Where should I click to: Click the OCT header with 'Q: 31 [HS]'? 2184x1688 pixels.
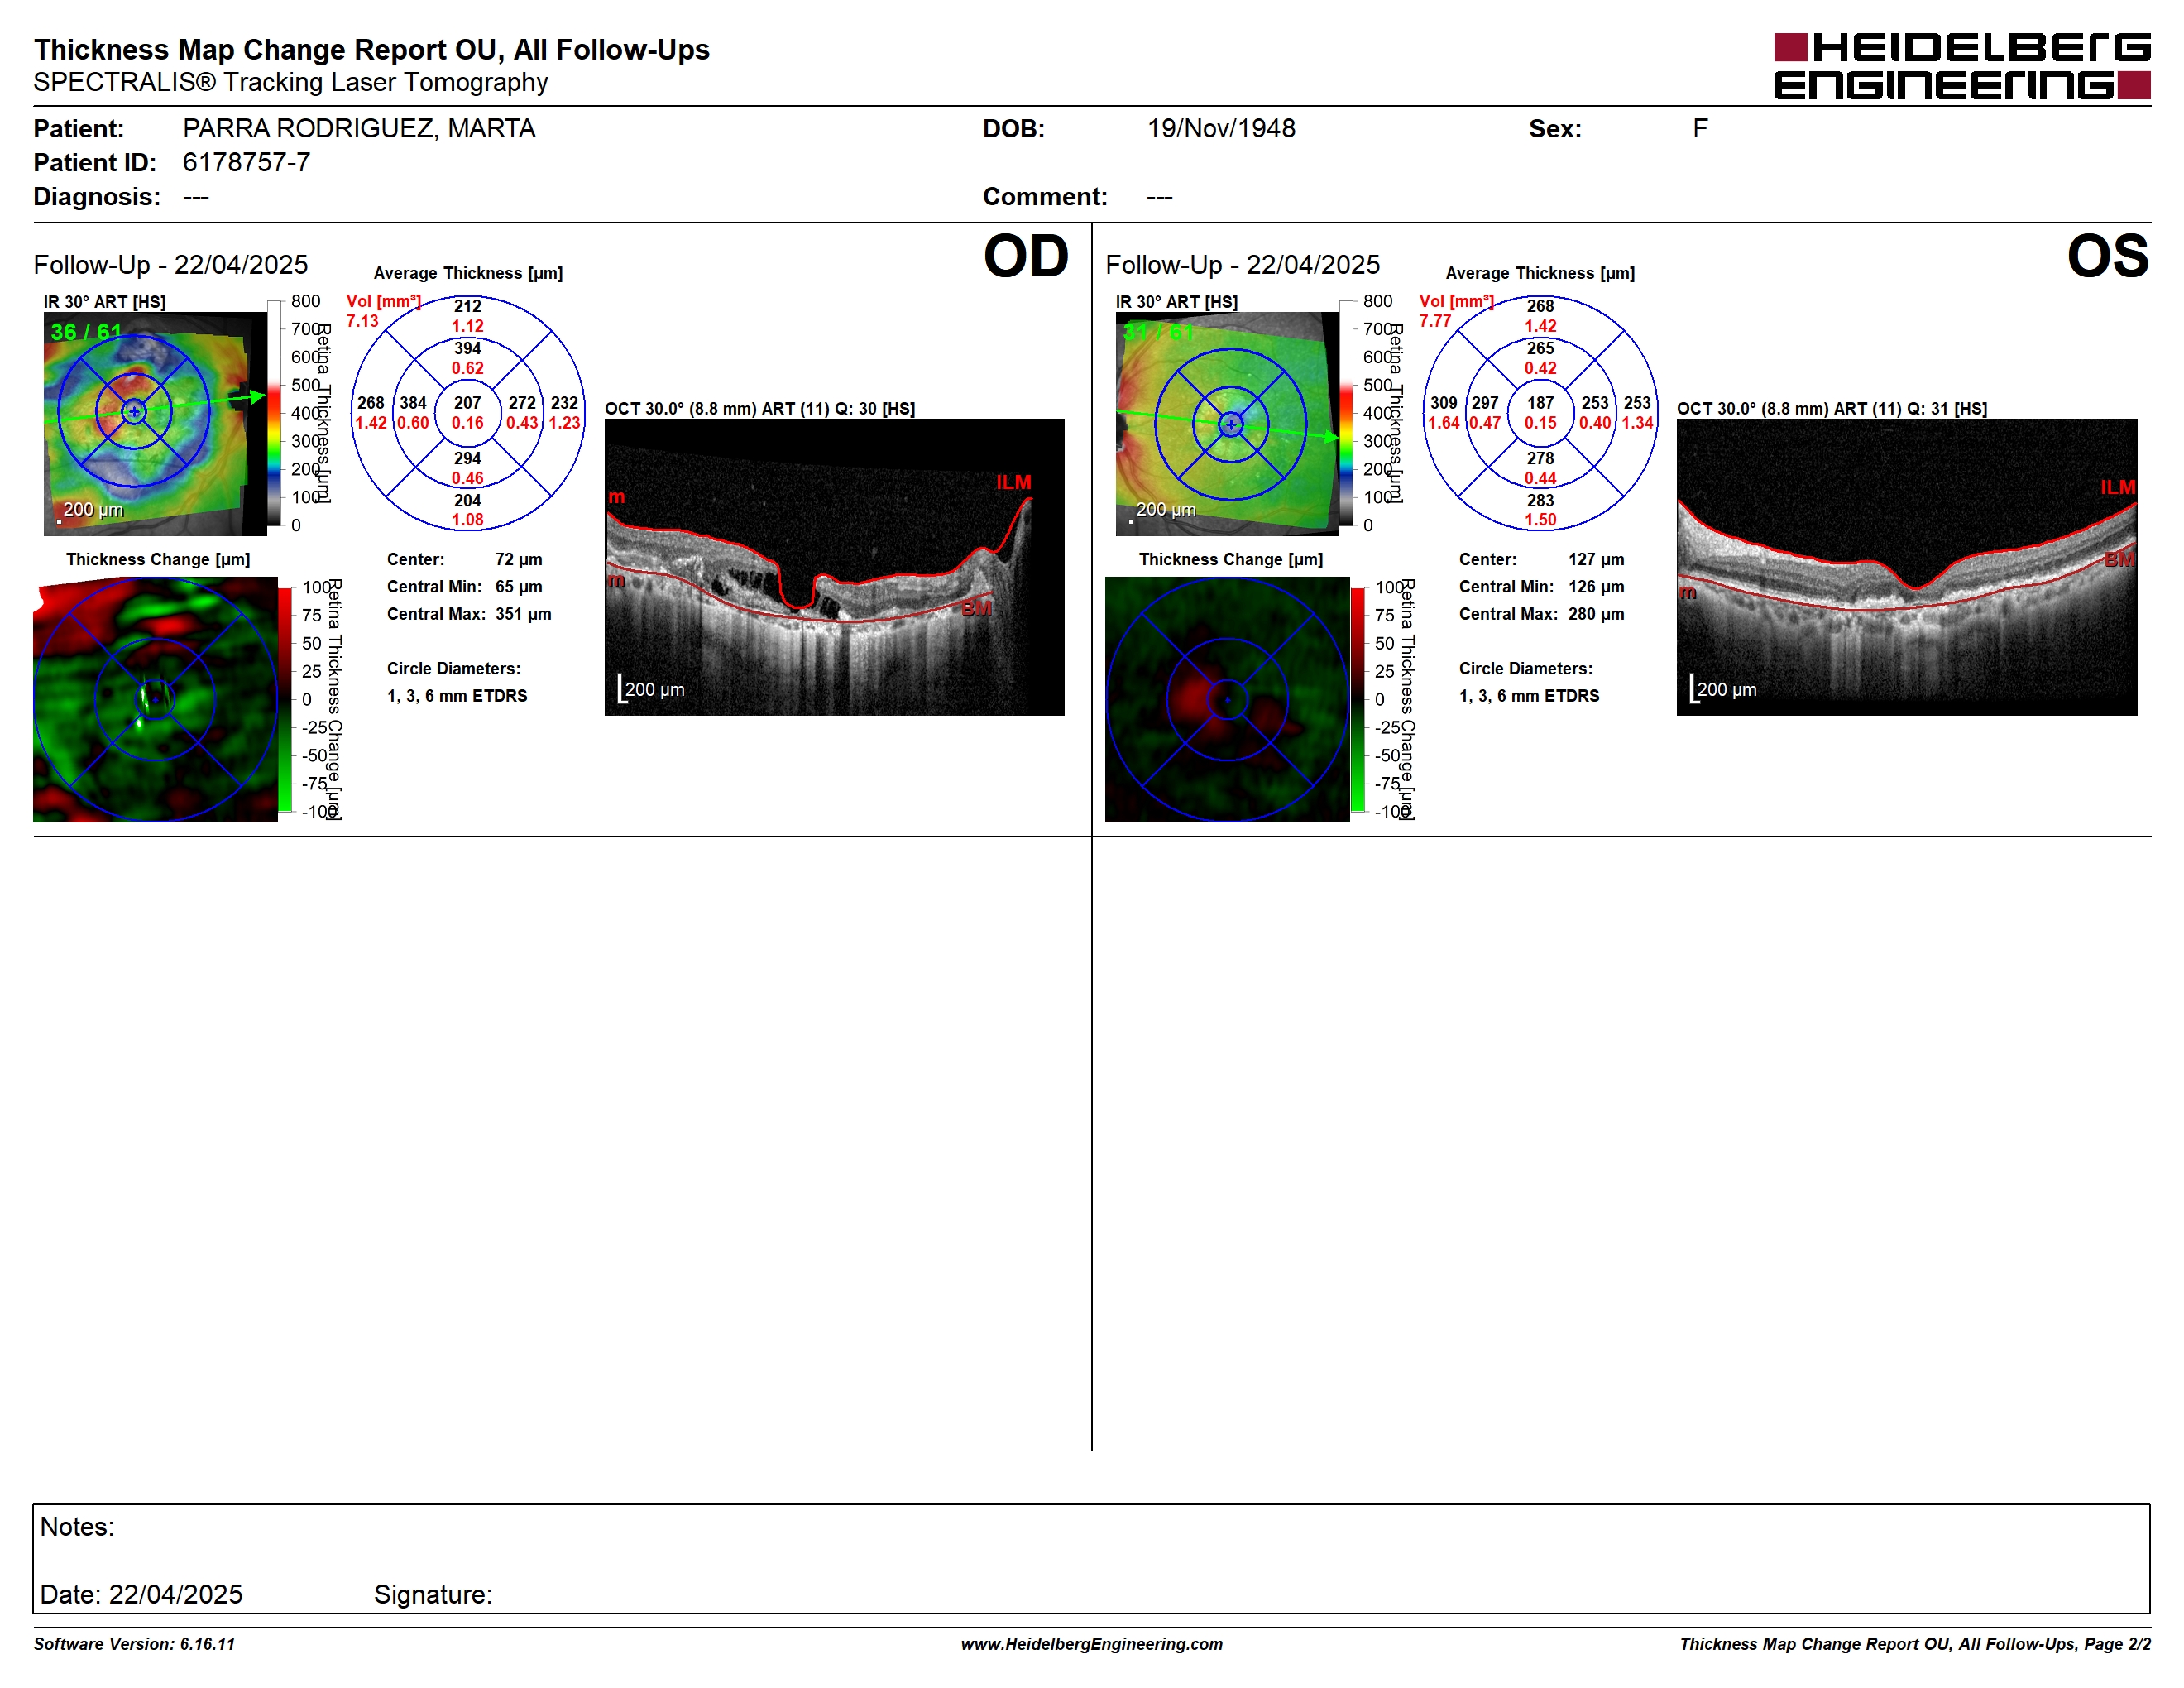(1831, 408)
